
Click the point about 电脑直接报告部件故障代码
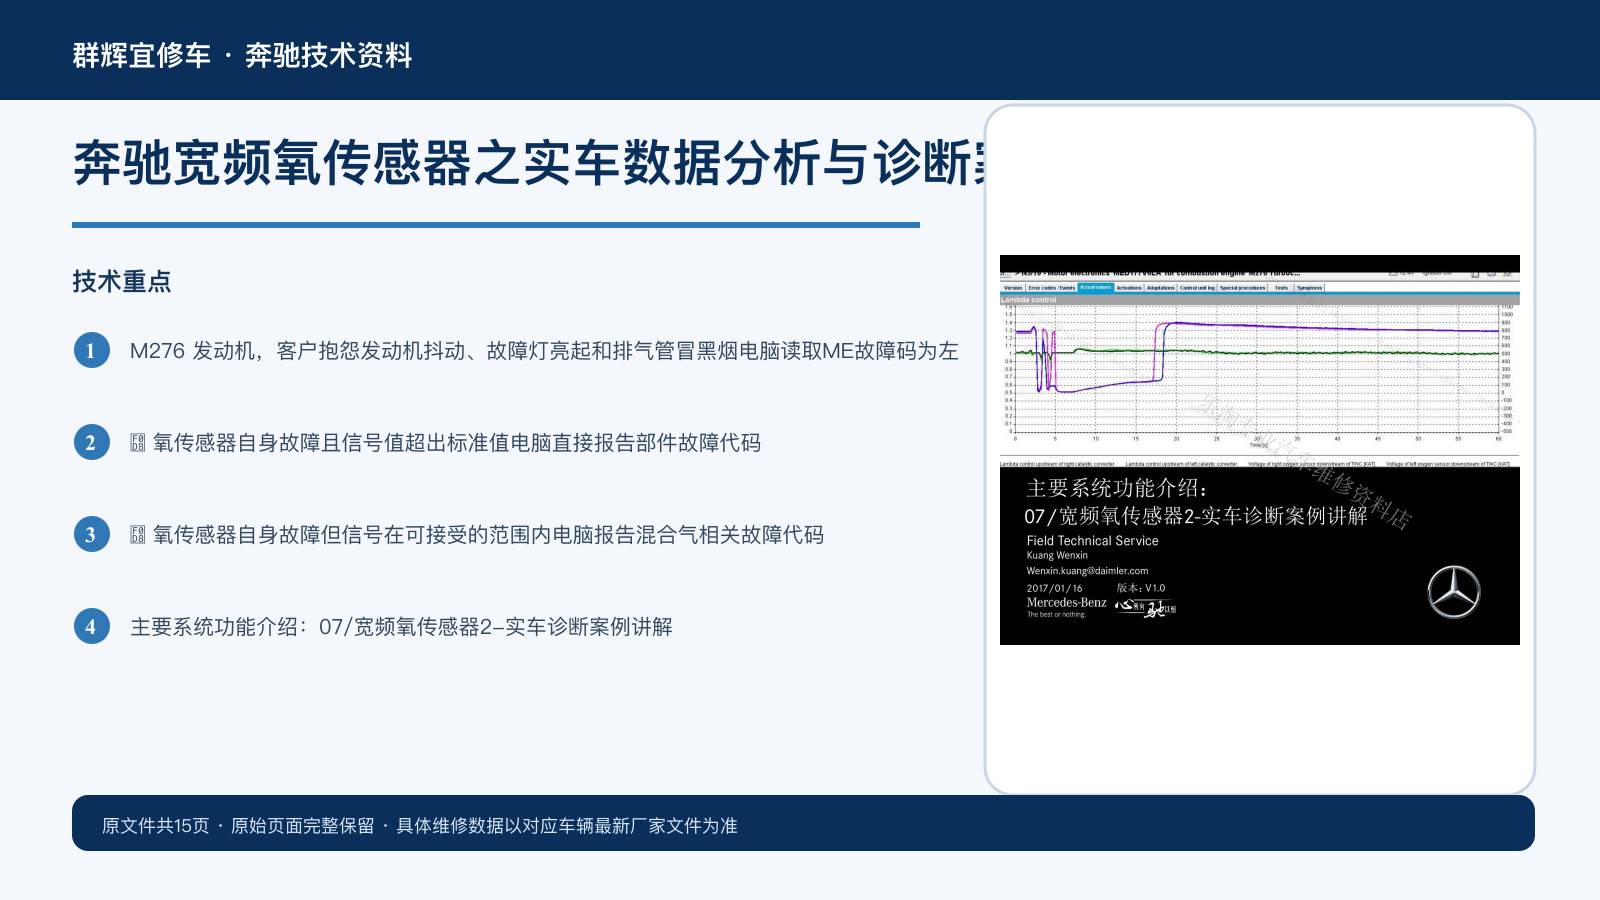[x=445, y=443]
